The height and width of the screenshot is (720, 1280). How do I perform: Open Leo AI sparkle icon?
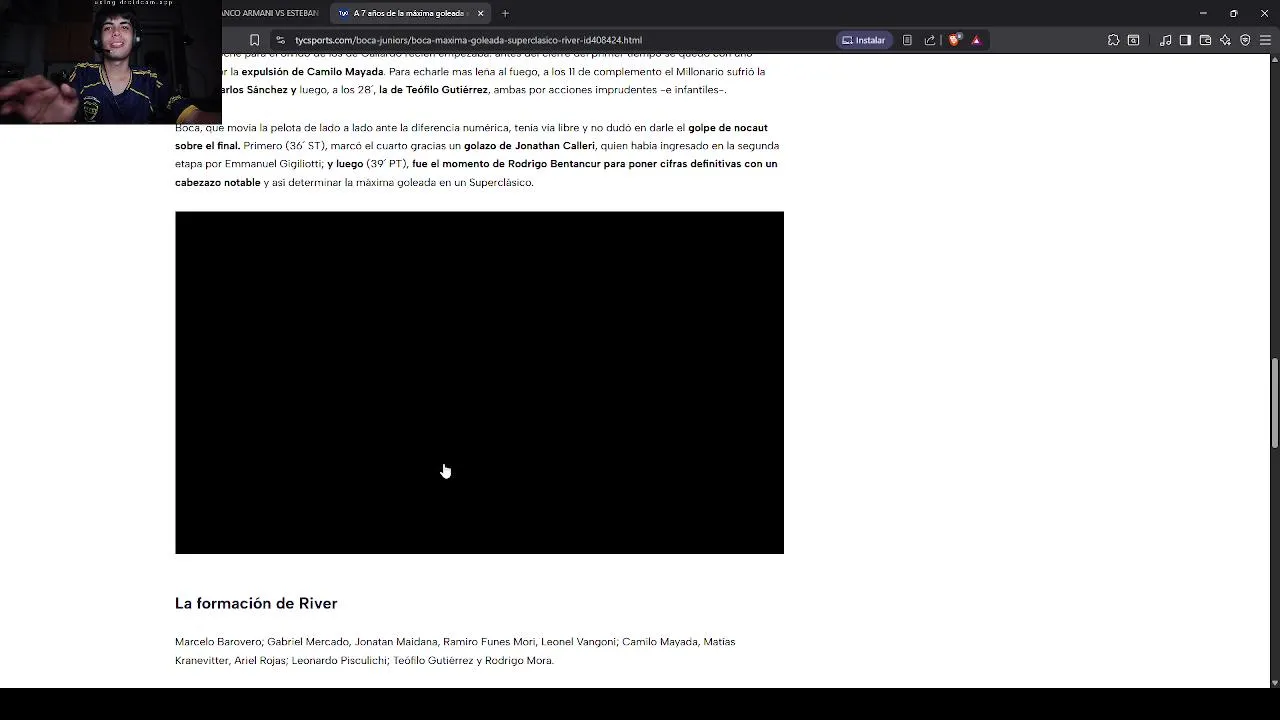(1225, 40)
